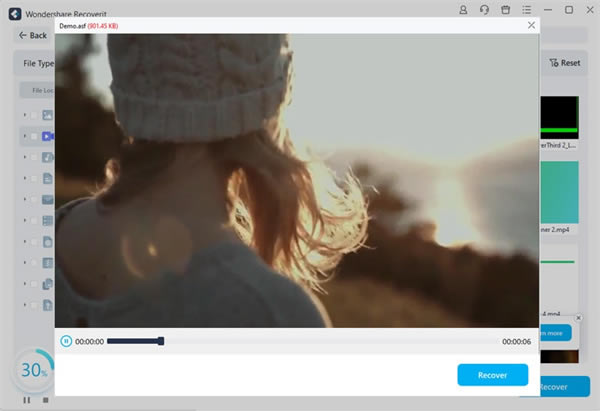
Task: Open the user account icon
Action: click(463, 10)
